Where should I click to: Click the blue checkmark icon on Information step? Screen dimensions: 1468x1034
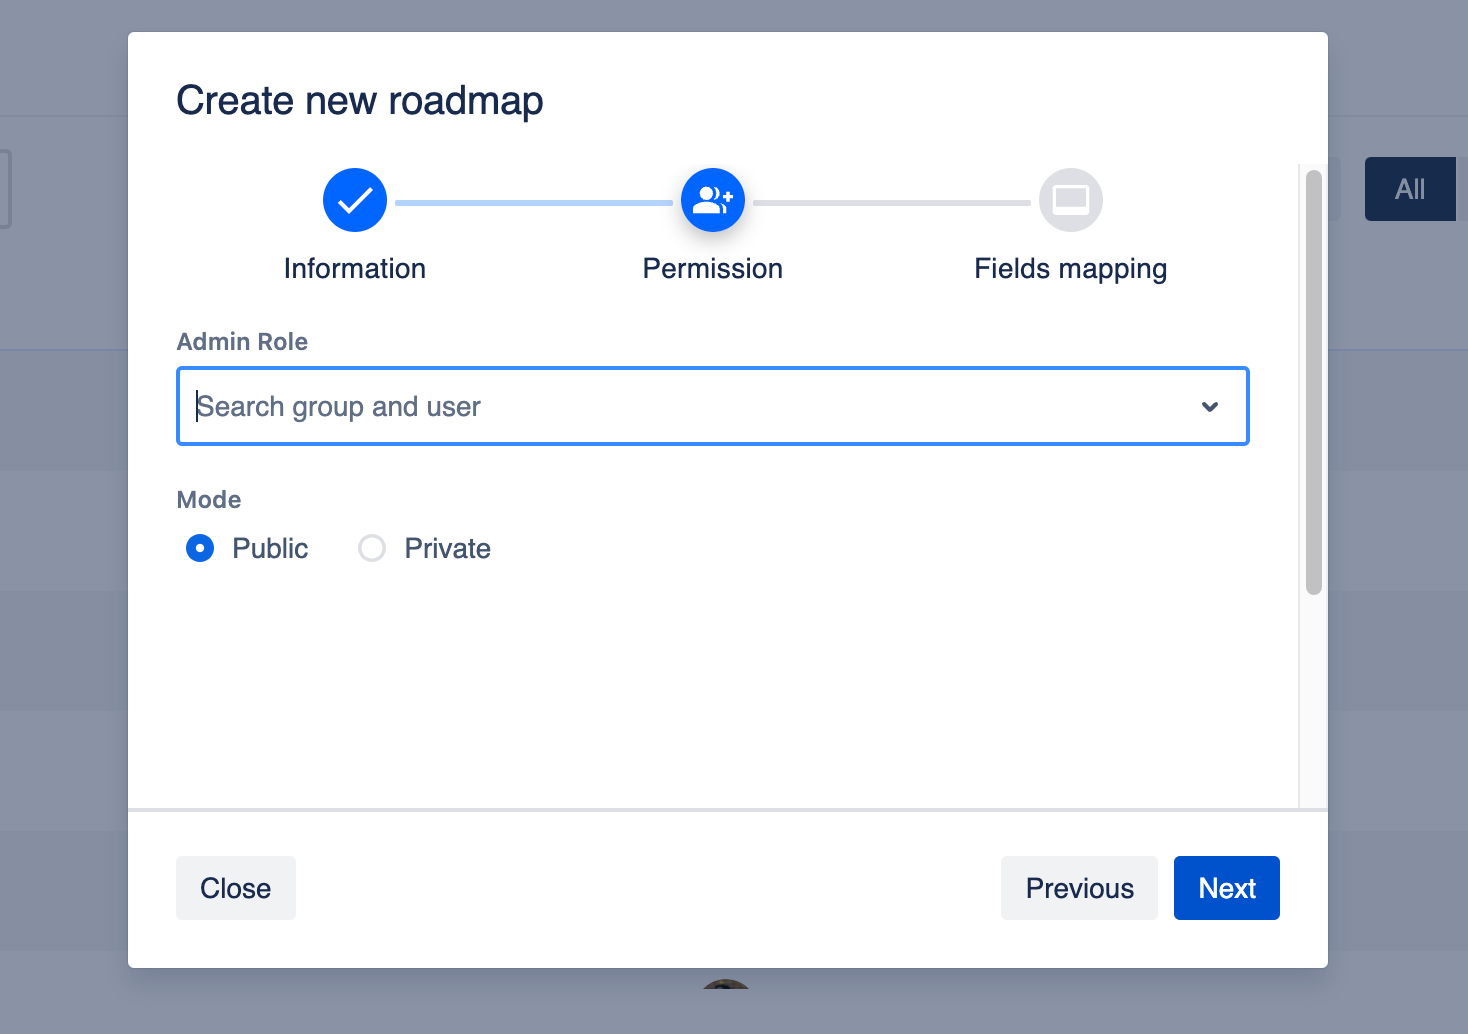[x=355, y=200]
